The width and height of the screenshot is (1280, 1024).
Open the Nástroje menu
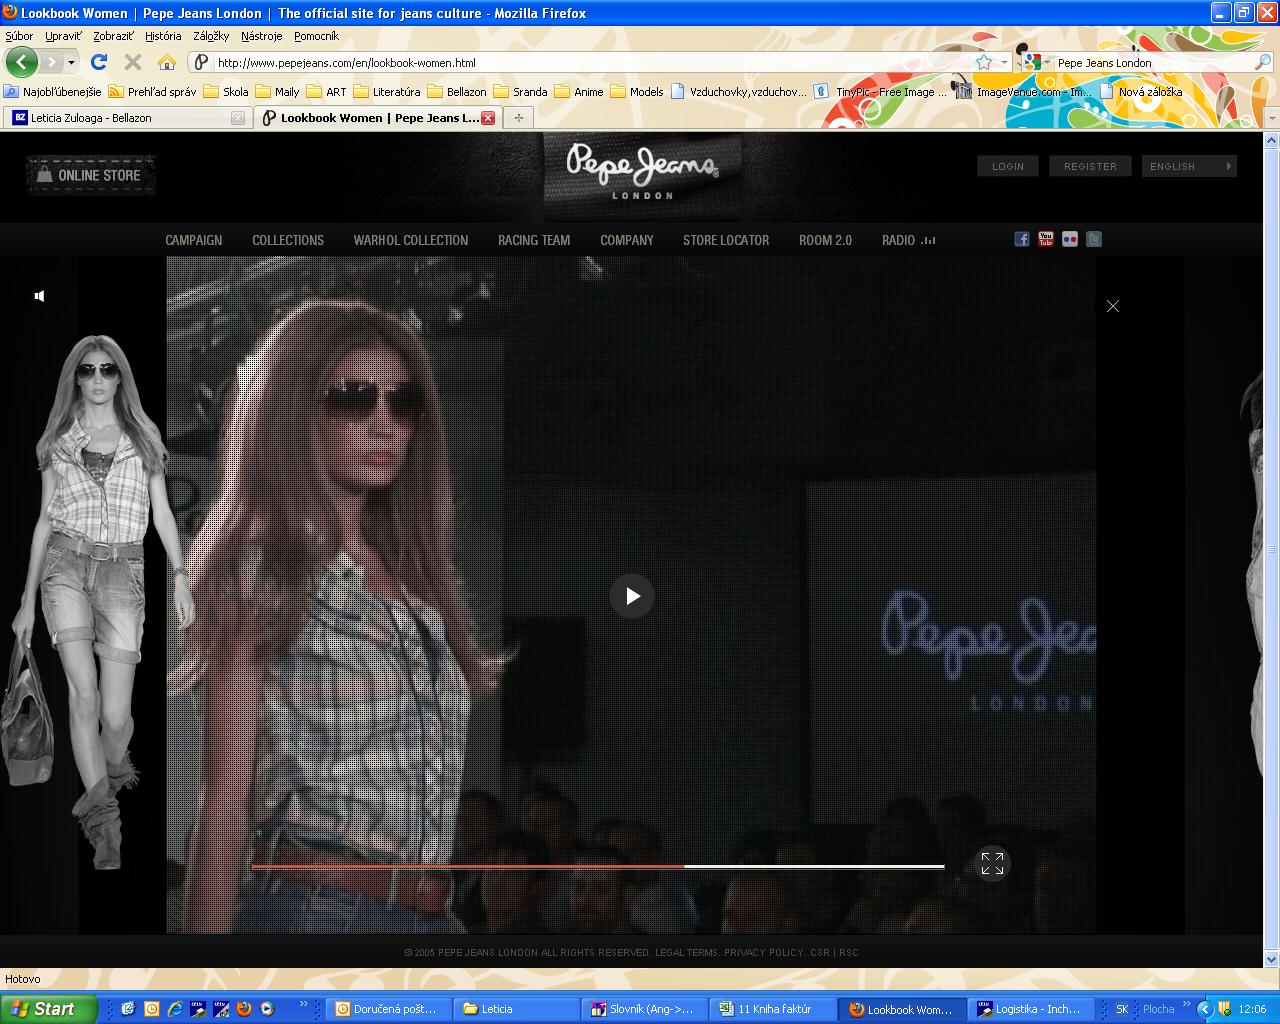[261, 36]
